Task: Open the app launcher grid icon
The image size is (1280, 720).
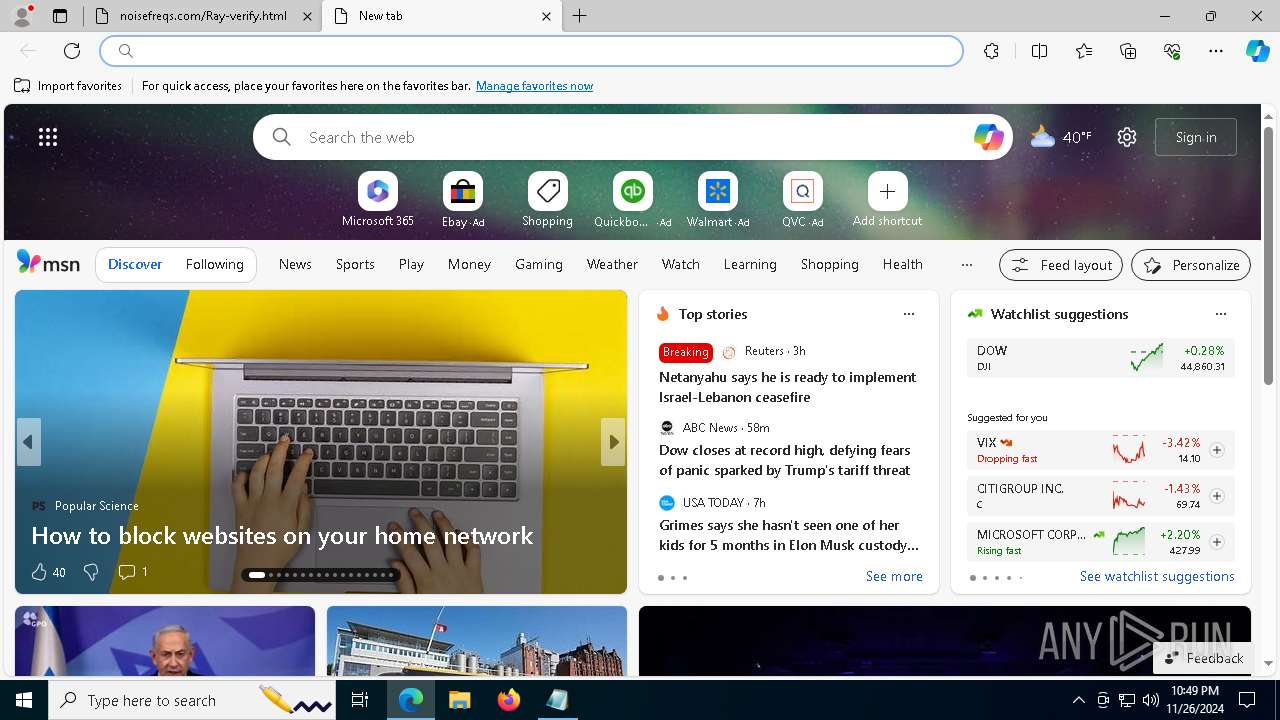Action: point(48,137)
